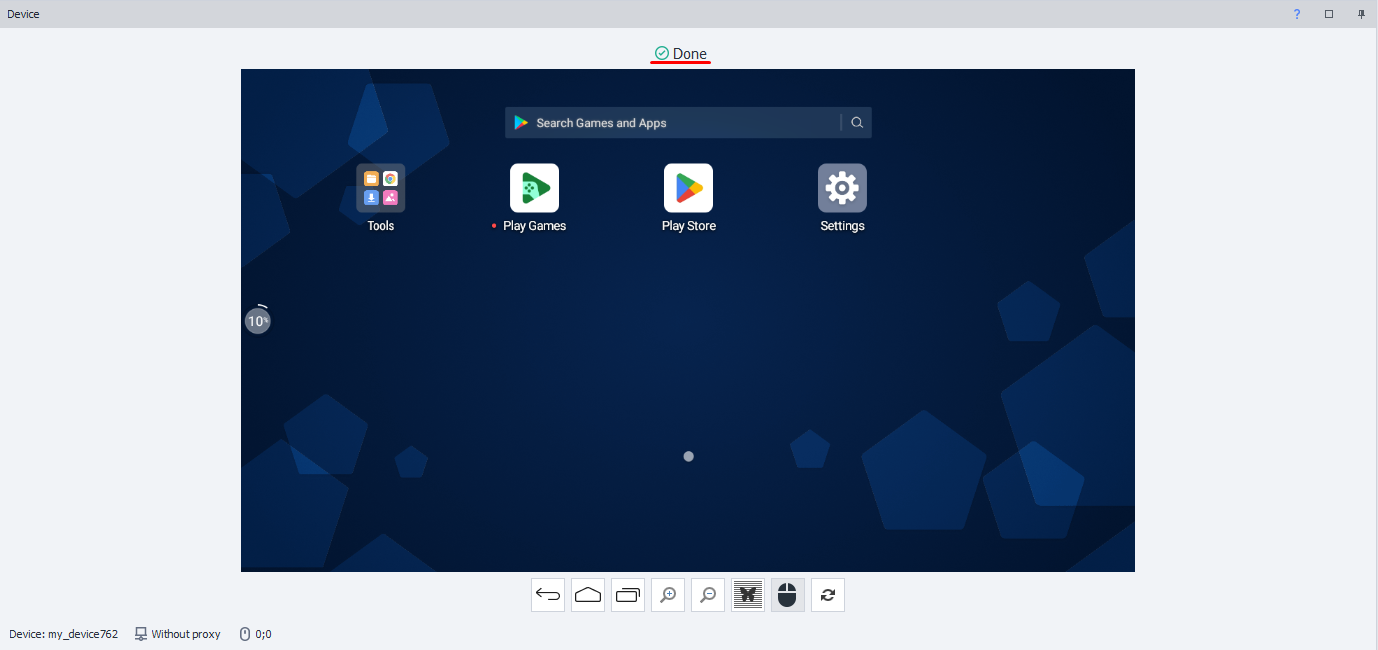1378x650 pixels.
Task: Open the help question mark icon
Action: click(1297, 14)
